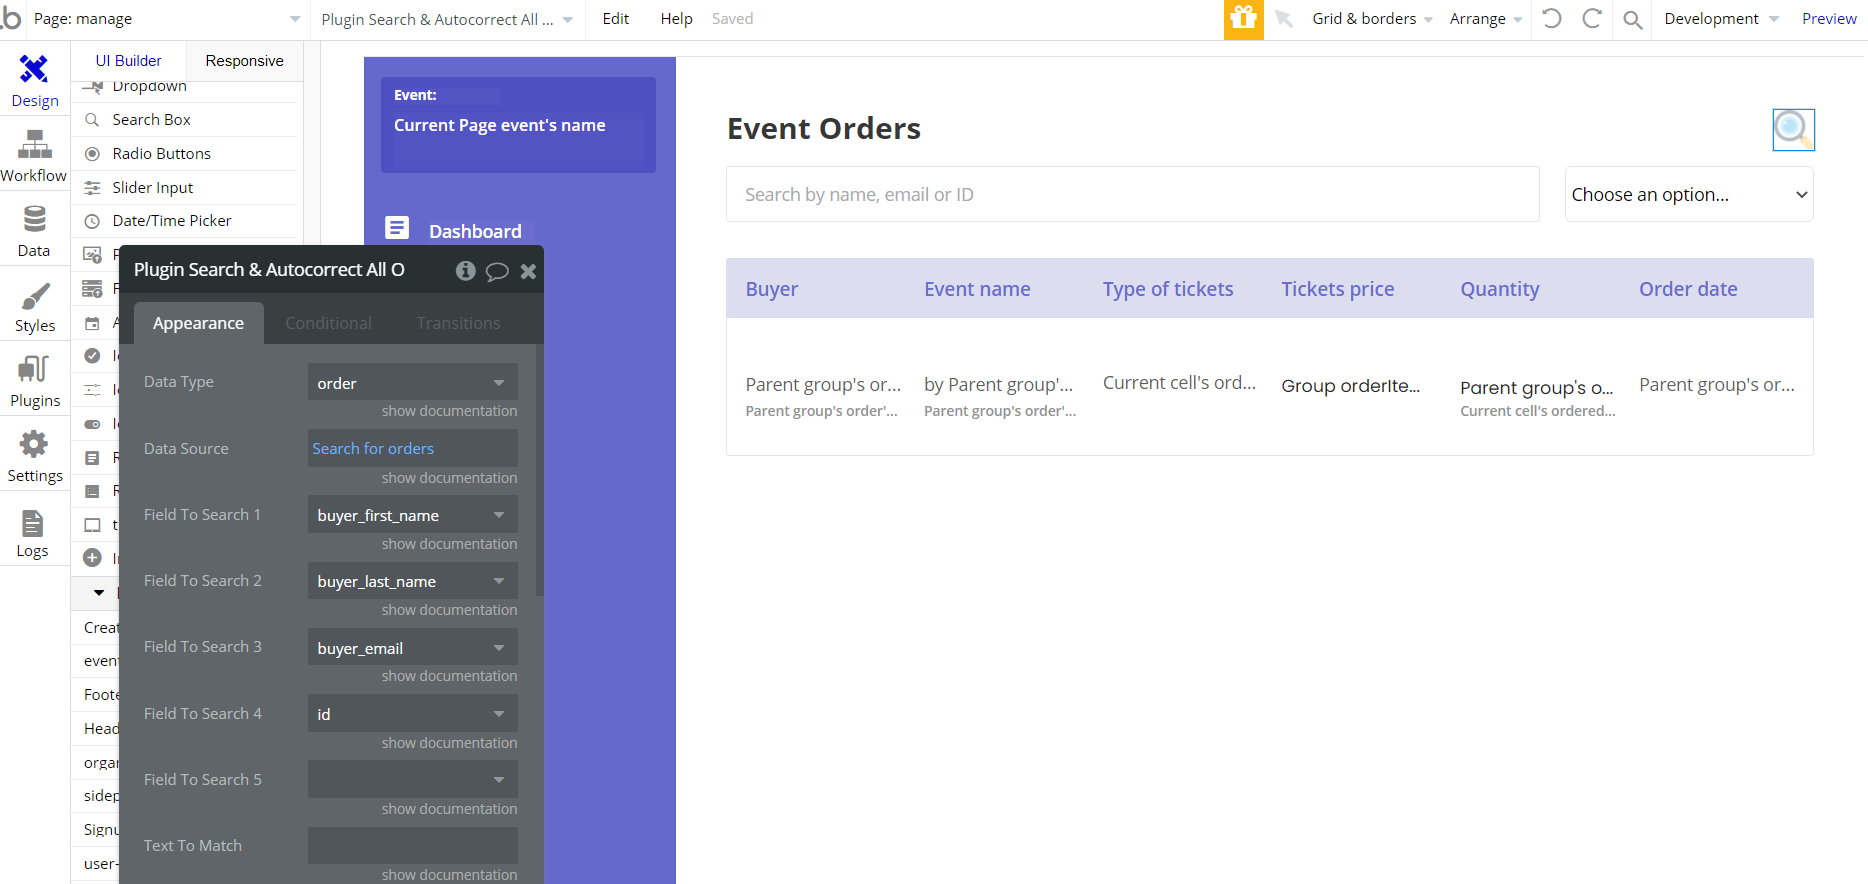Open the Workflow section
Screen dimensions: 1868x884
(x=34, y=156)
